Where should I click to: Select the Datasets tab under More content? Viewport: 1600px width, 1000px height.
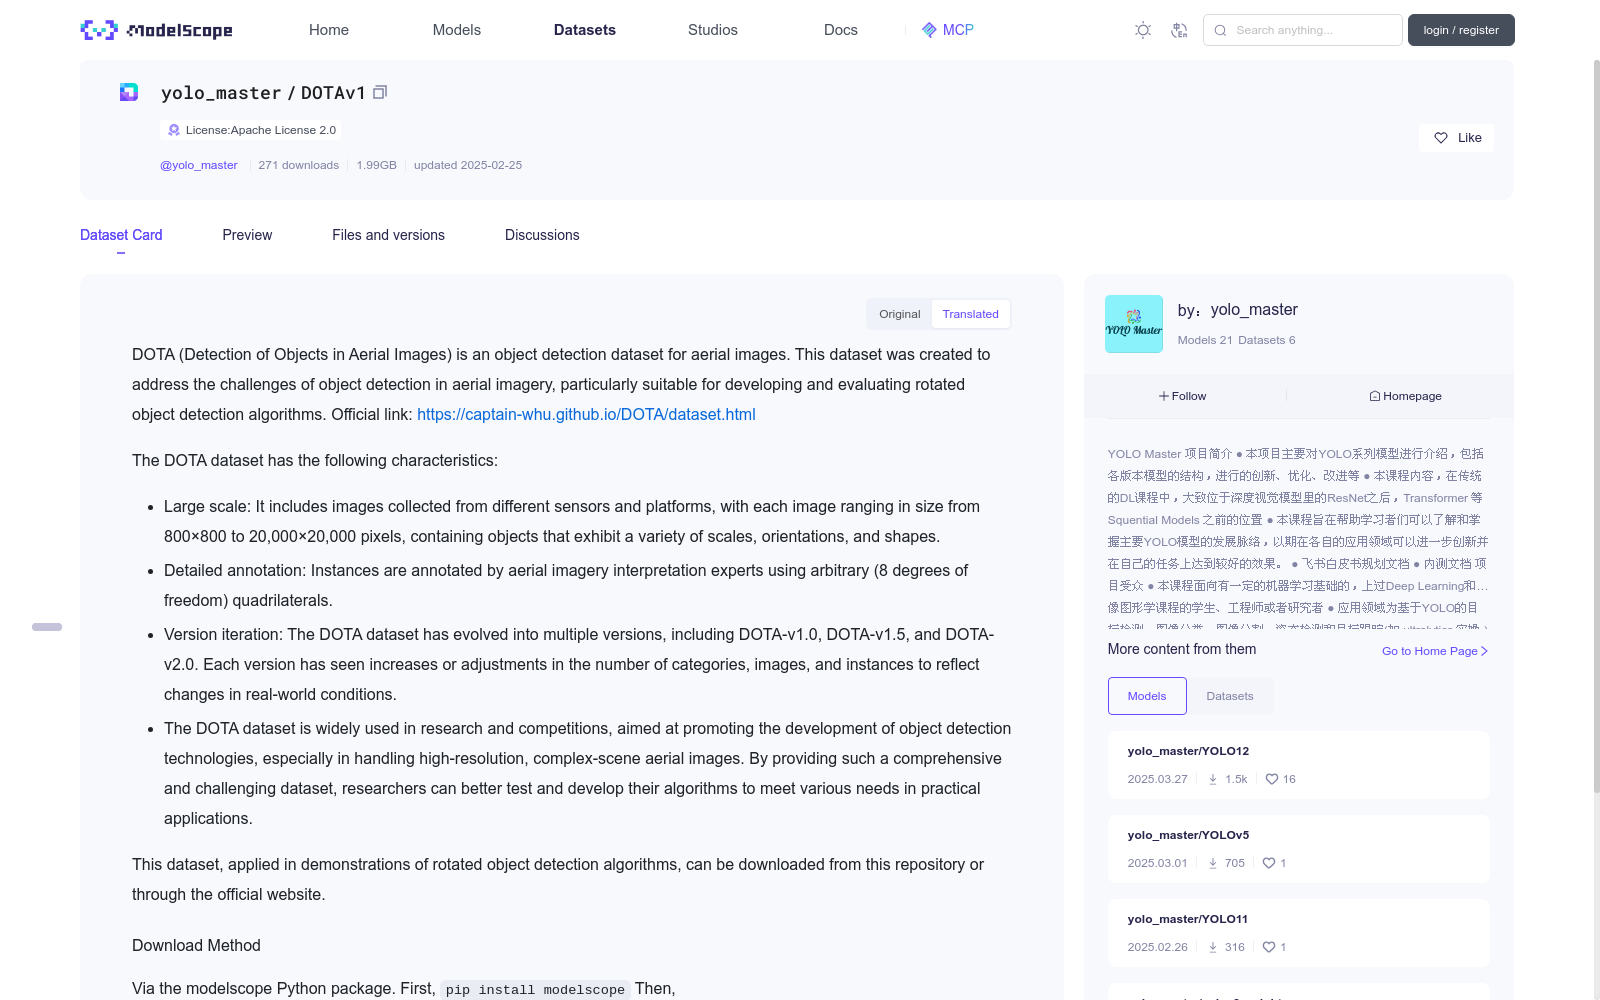[1230, 696]
